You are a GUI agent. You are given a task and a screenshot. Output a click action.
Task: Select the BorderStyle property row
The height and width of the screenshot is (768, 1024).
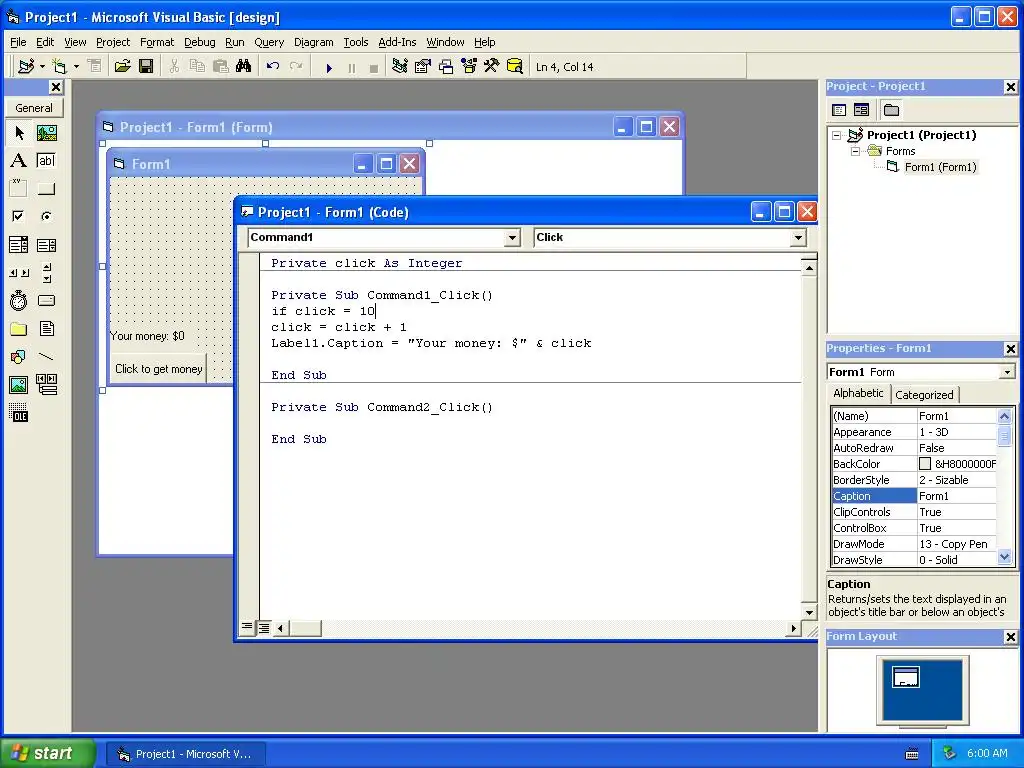[x=914, y=480]
